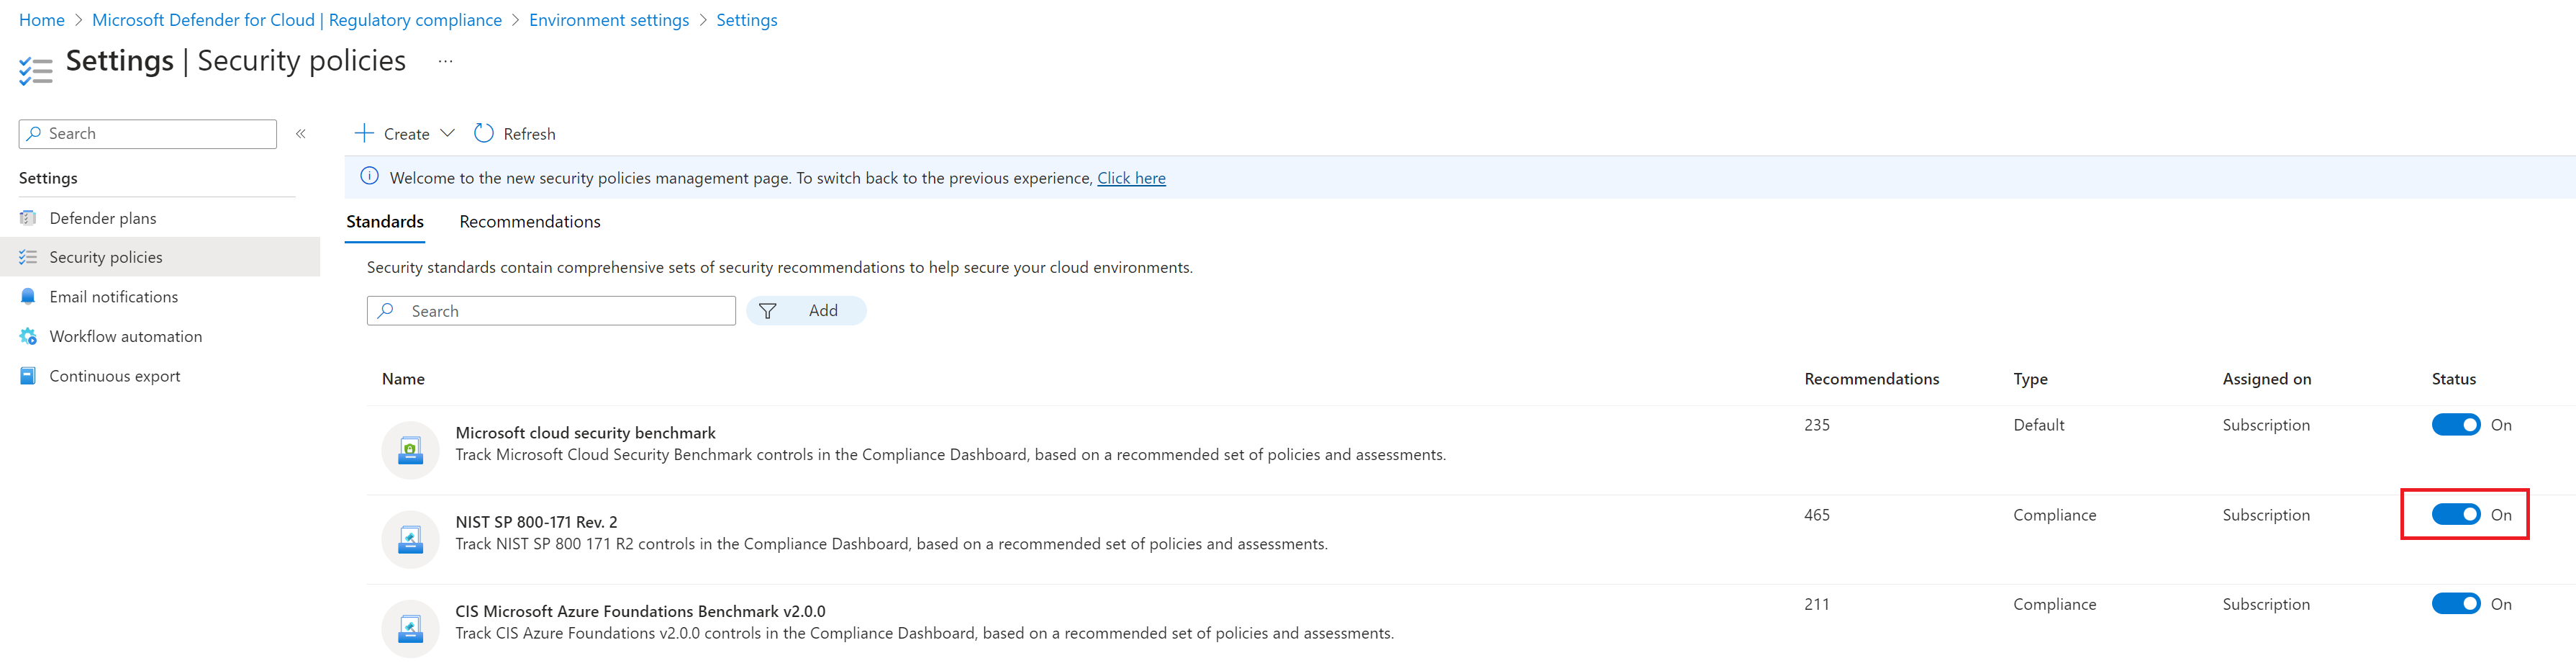2576x671 pixels.
Task: Follow the Click here link
Action: (x=1131, y=178)
